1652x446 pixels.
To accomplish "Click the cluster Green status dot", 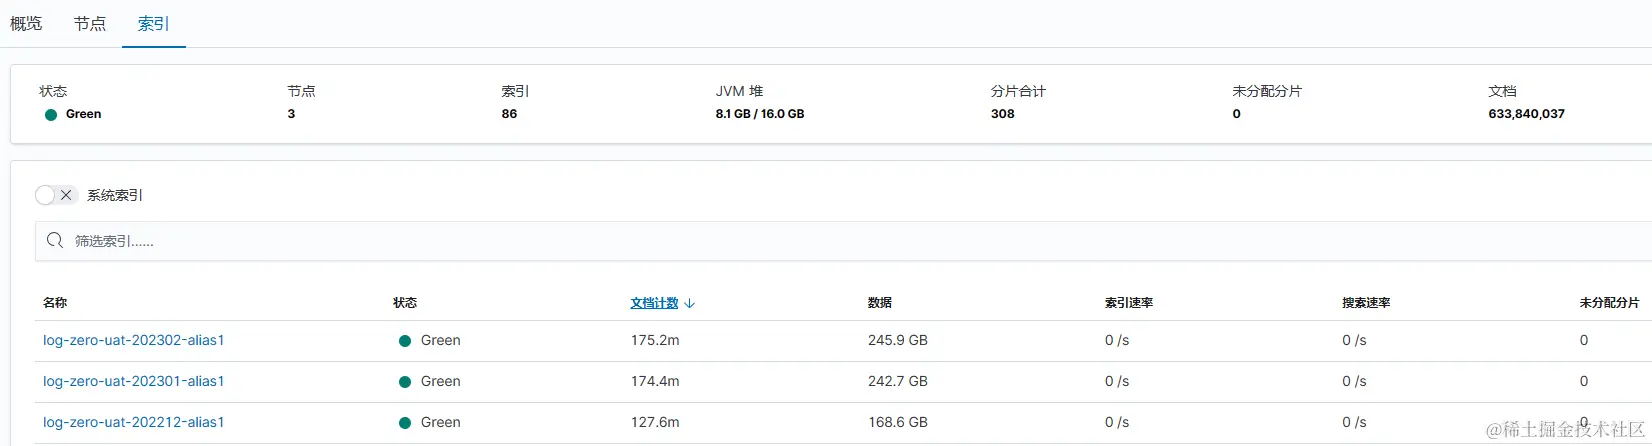I will [51, 115].
